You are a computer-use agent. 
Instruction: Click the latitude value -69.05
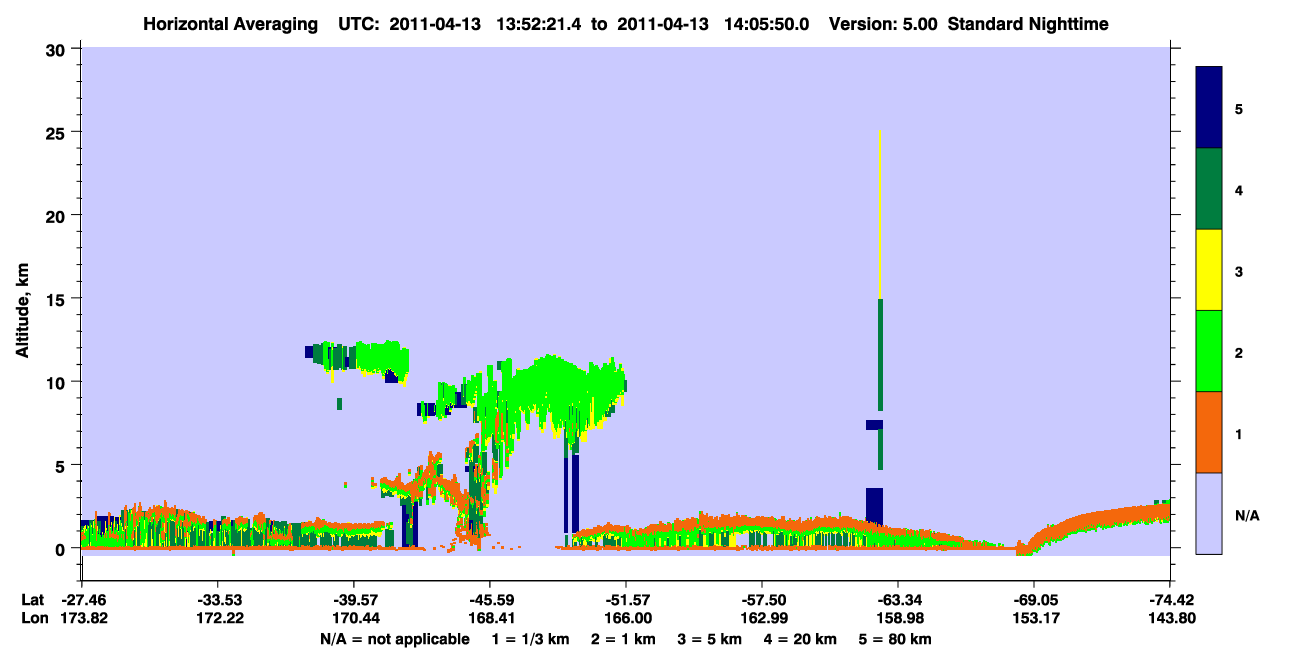(1034, 600)
